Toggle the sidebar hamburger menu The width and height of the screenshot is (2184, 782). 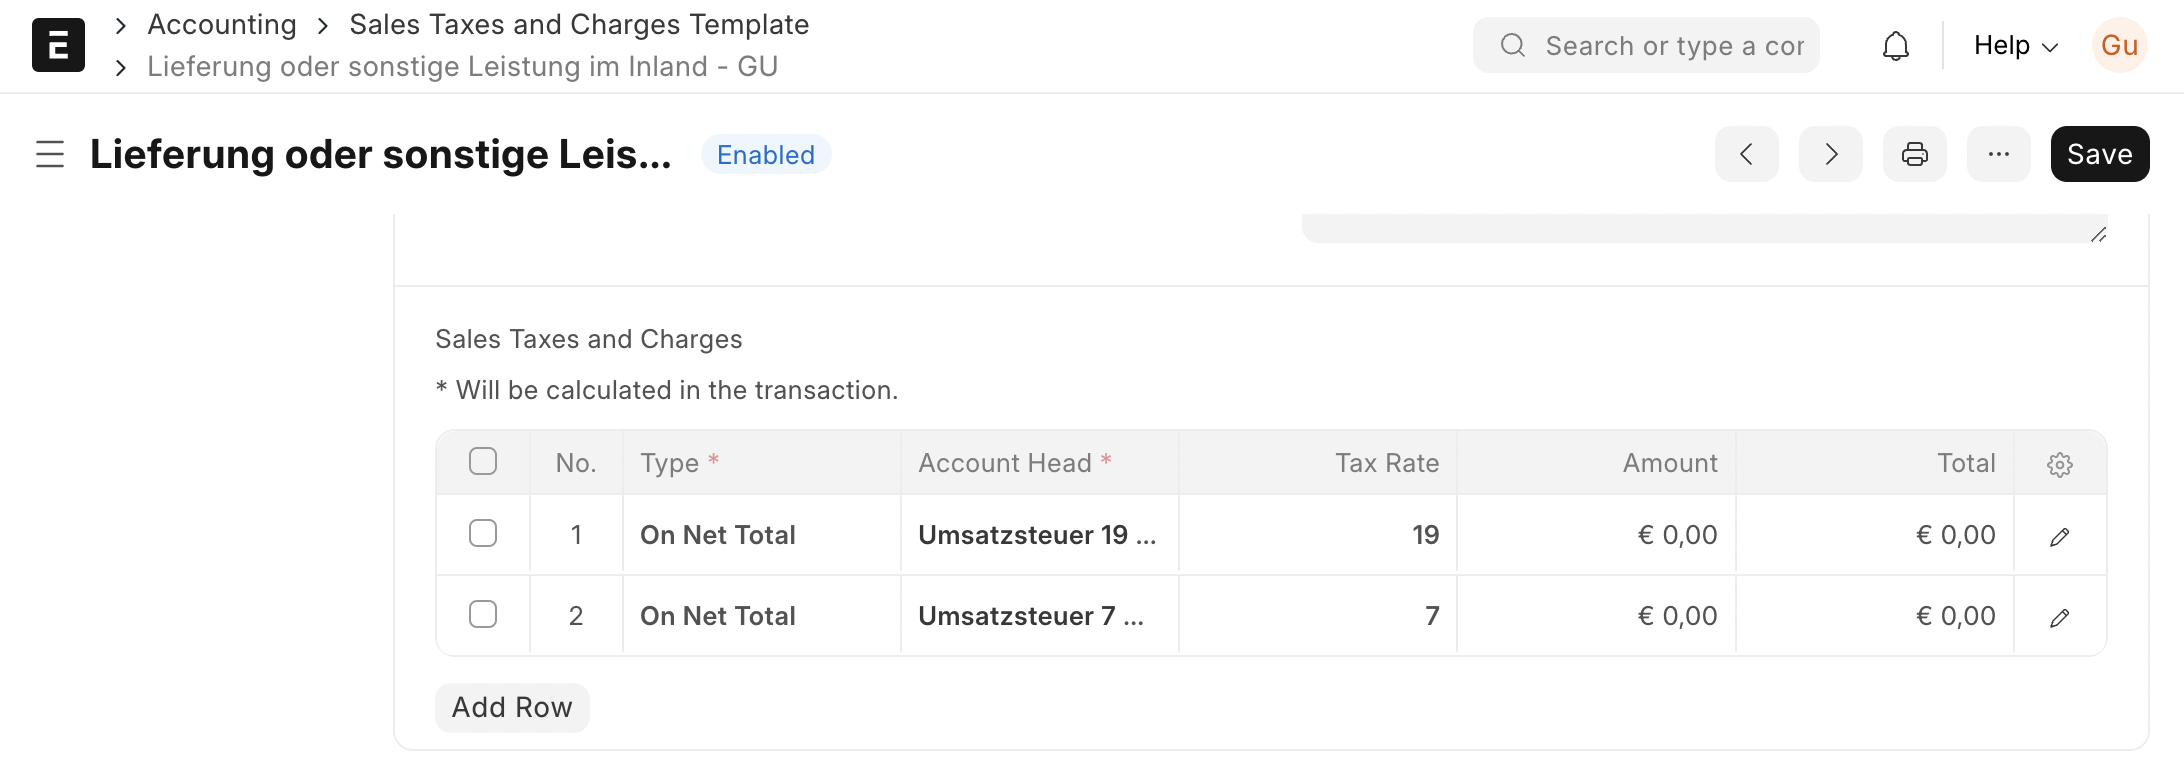click(50, 154)
